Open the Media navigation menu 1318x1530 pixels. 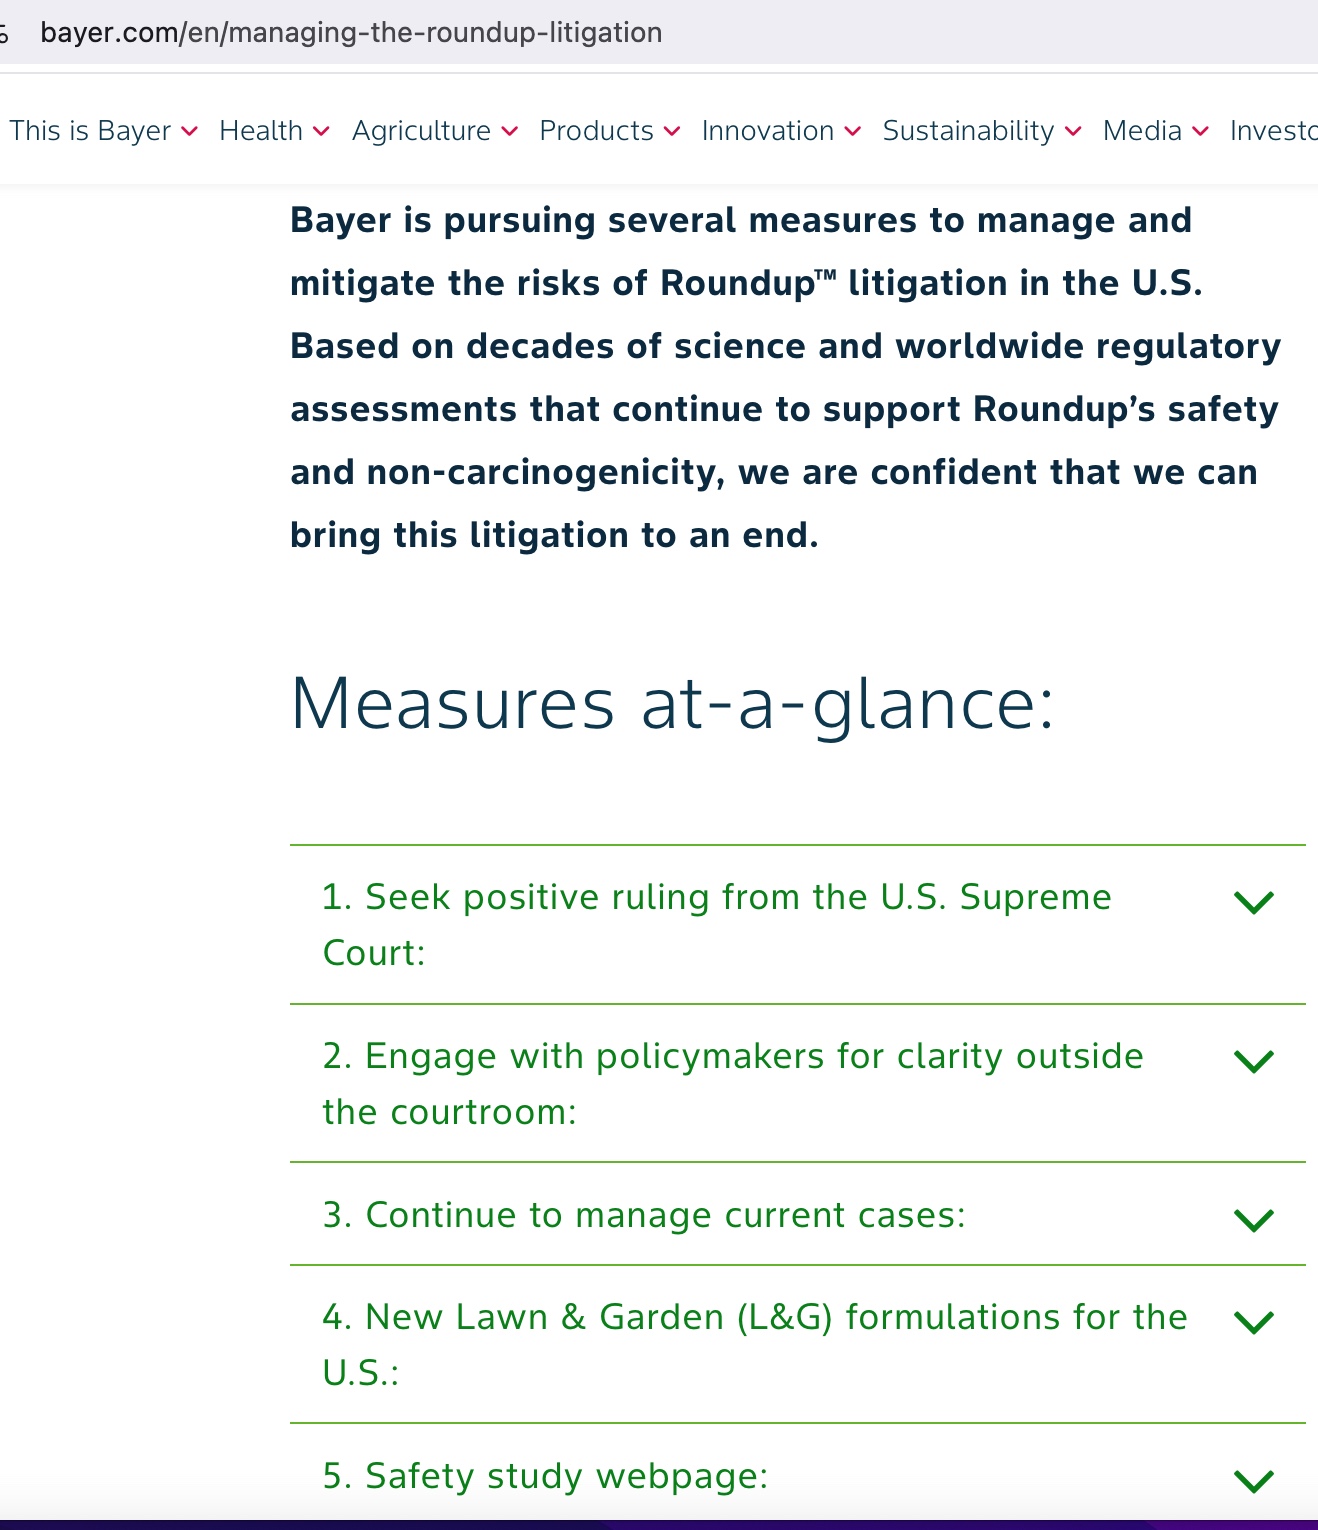[1142, 131]
